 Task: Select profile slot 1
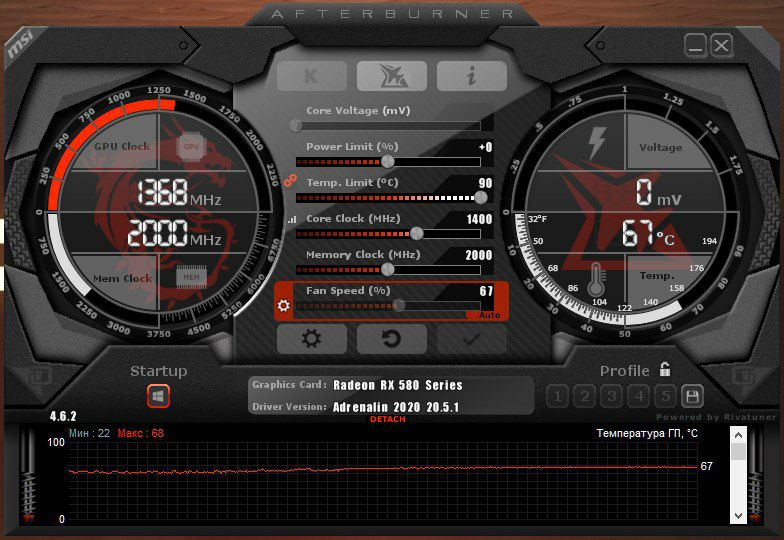tap(558, 396)
